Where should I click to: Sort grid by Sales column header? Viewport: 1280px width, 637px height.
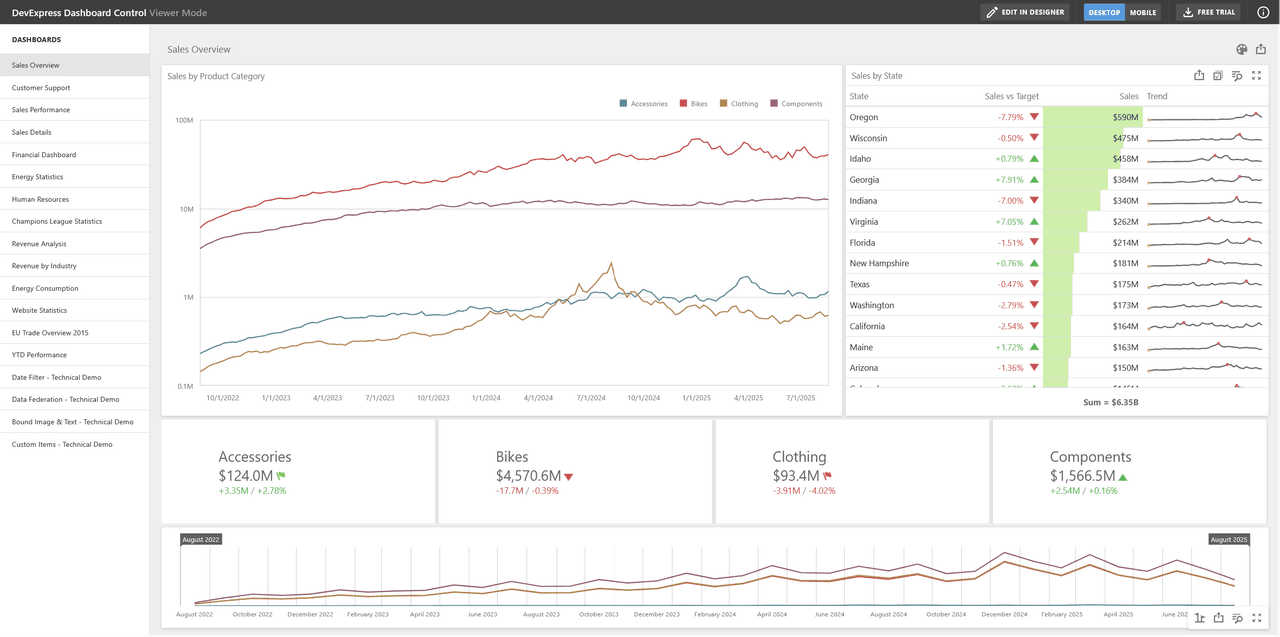[1129, 97]
